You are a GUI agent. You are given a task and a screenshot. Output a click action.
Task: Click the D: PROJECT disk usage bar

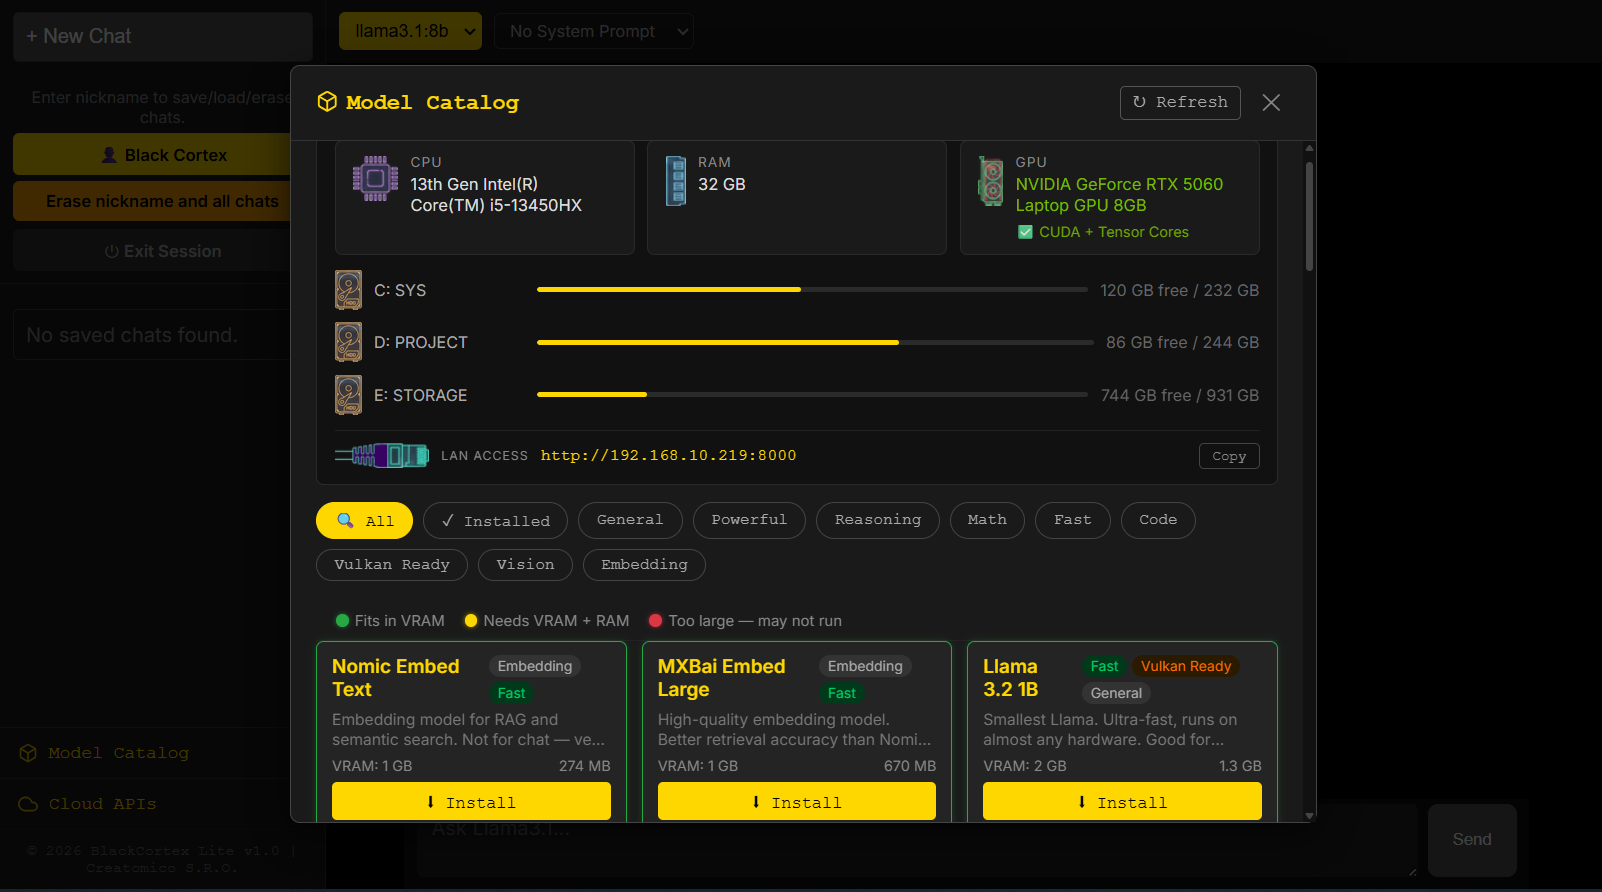(x=814, y=342)
